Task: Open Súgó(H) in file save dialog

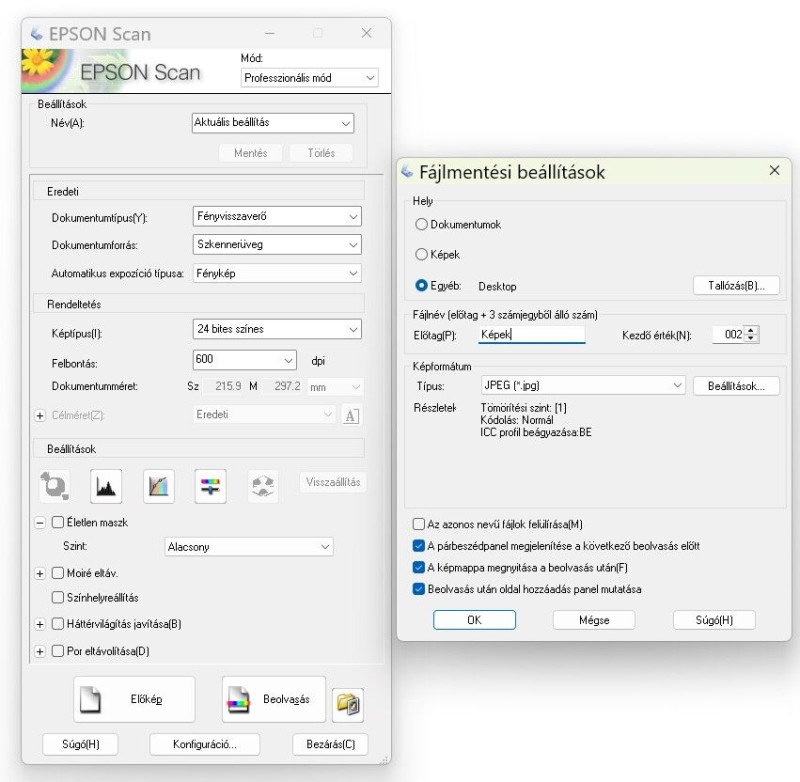Action: tap(714, 620)
